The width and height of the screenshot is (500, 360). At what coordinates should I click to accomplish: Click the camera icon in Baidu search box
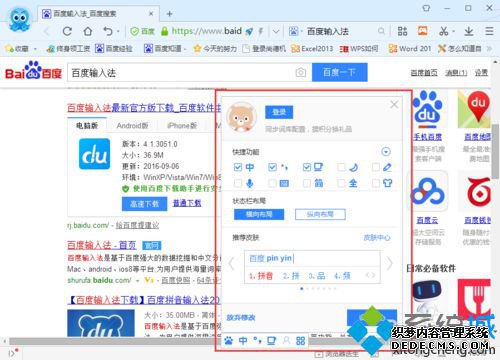[301, 72]
